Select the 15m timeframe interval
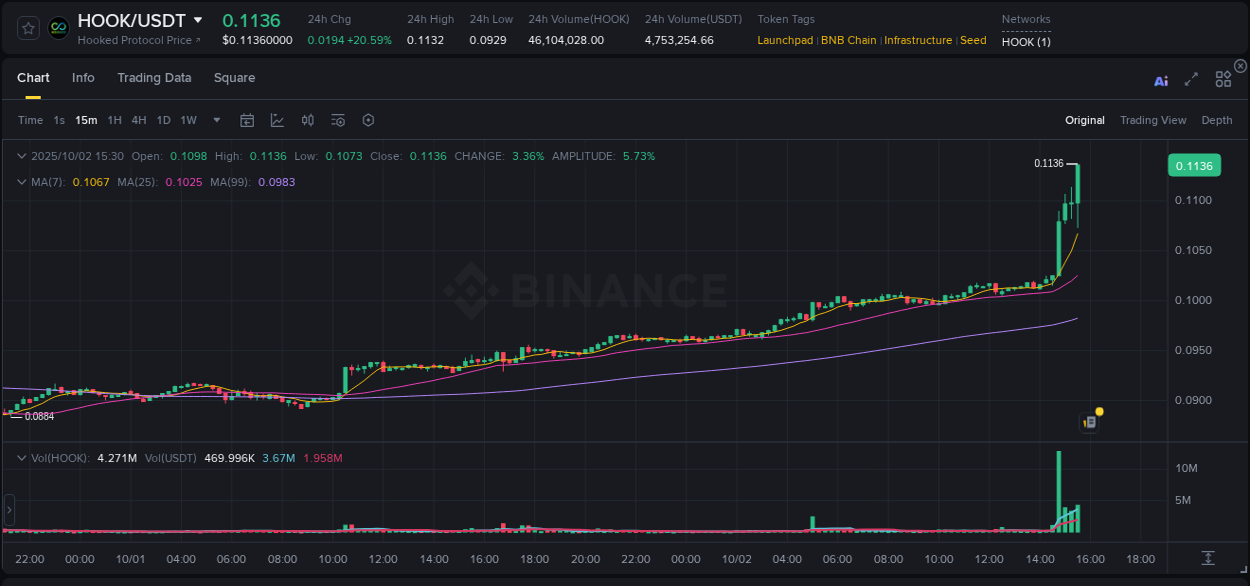Viewport: 1250px width, 586px height. tap(86, 119)
